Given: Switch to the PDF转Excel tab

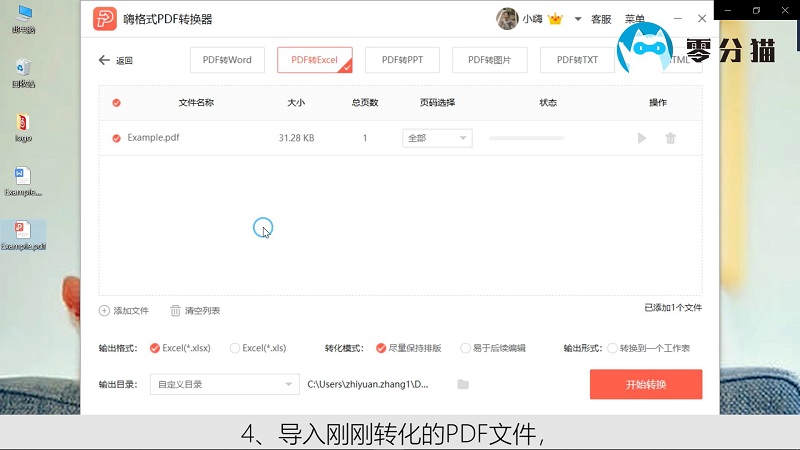Looking at the screenshot, I should click(x=315, y=60).
